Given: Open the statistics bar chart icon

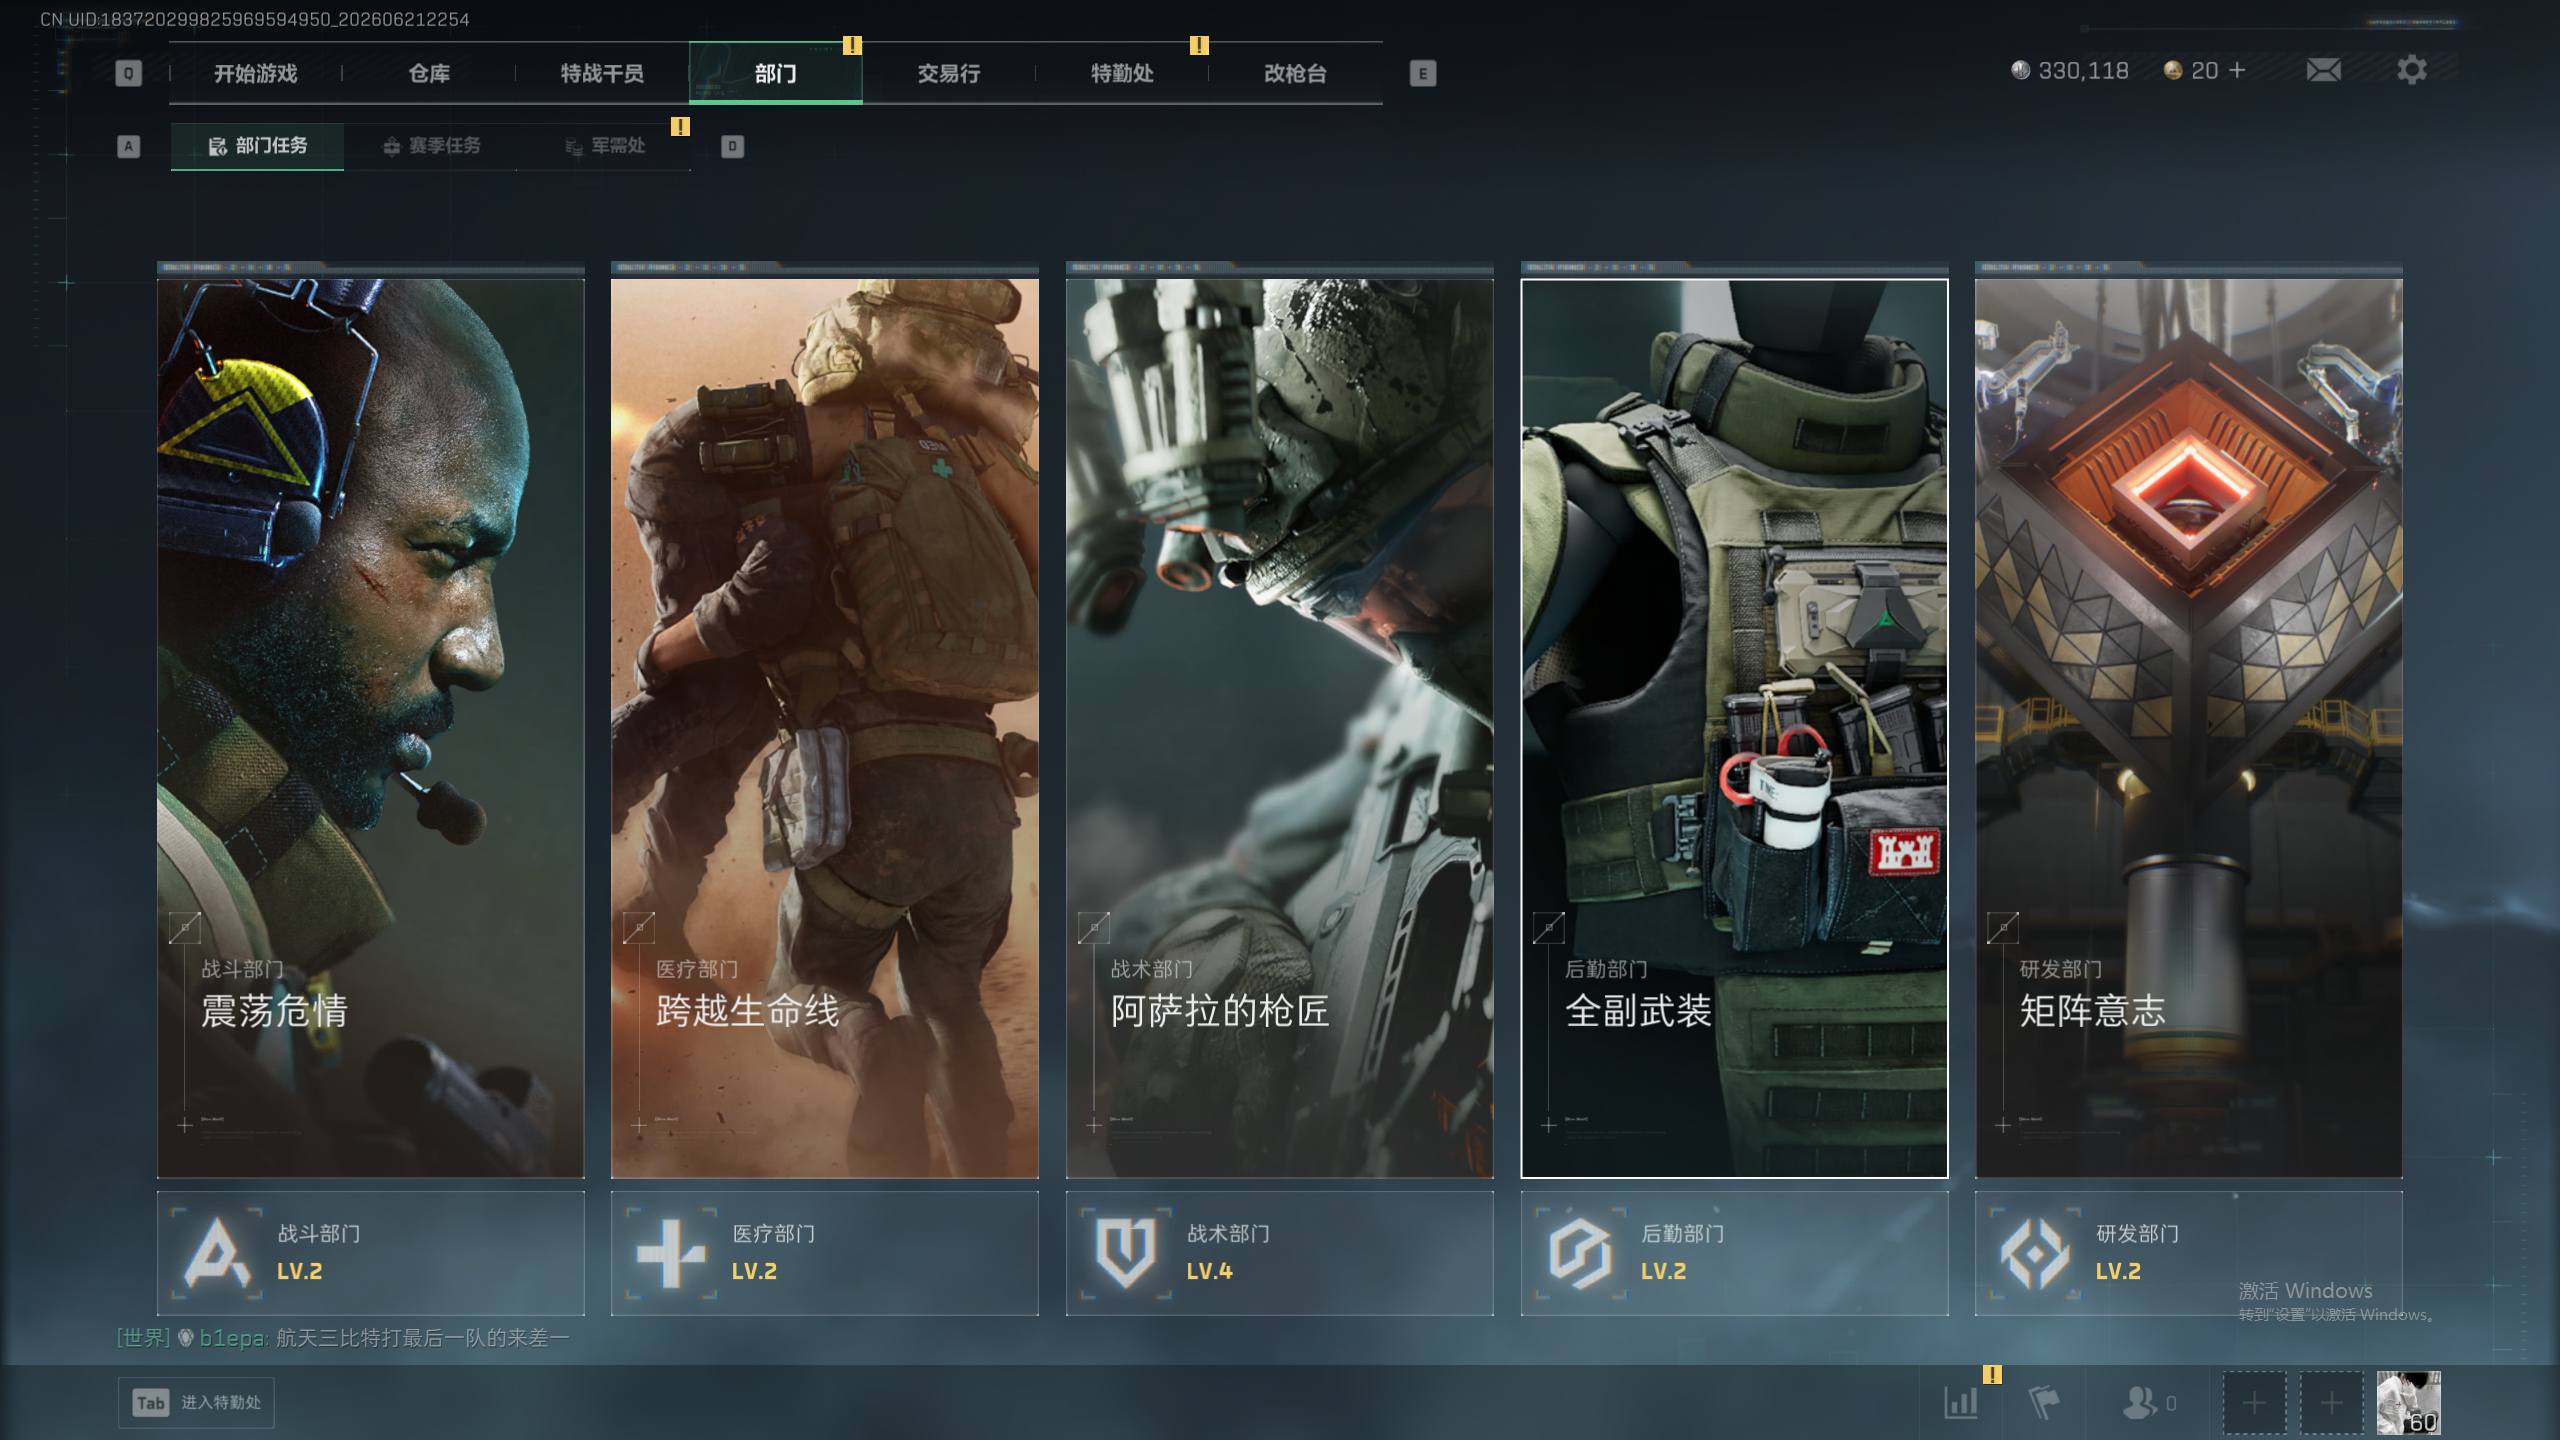Looking at the screenshot, I should 1961,1403.
